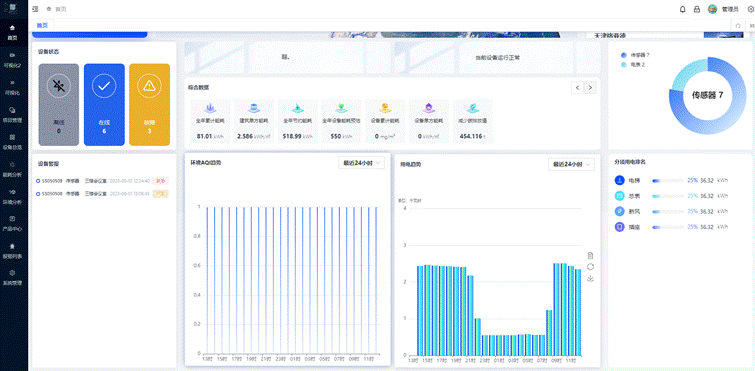Go to previous page of 综合数据
Viewport: 755px width, 371px height.
tap(577, 87)
